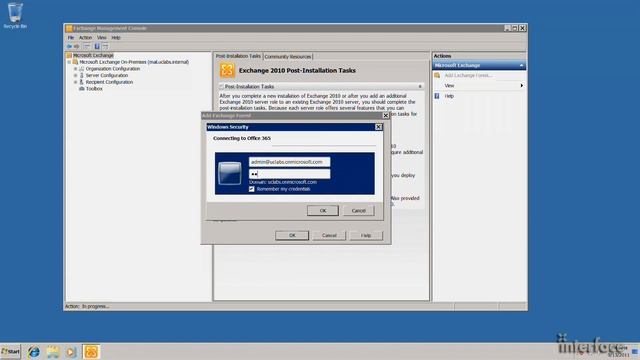Screen dimensions: 640x360
Task: Click 'Connecting to Office 365' text
Action: (242, 138)
